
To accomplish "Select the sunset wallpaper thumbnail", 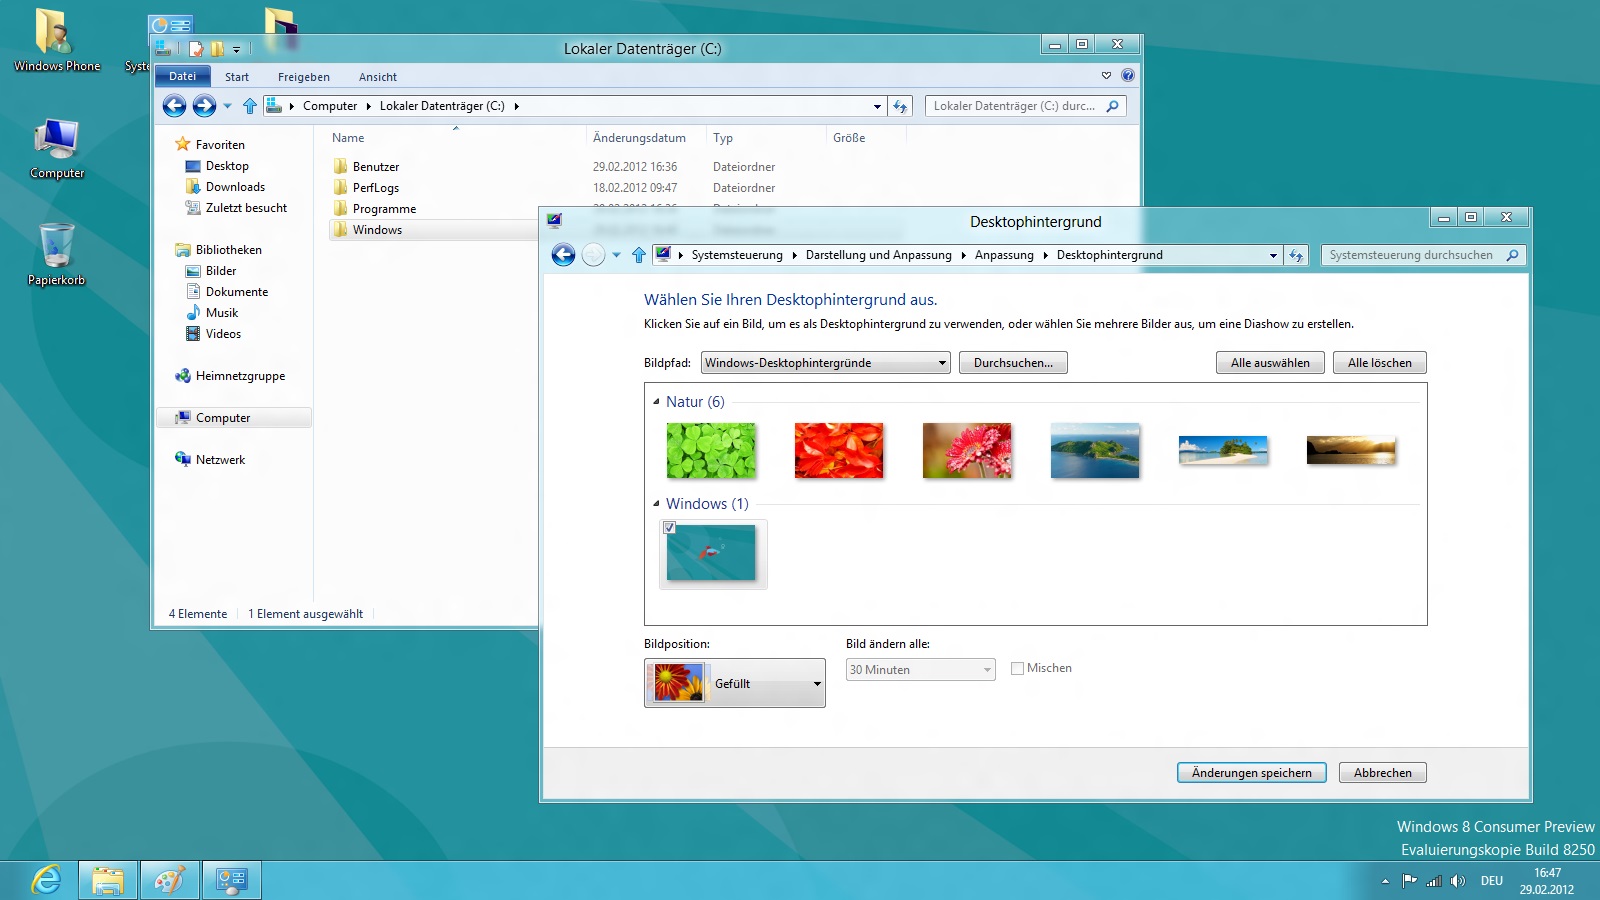I will pyautogui.click(x=1351, y=451).
